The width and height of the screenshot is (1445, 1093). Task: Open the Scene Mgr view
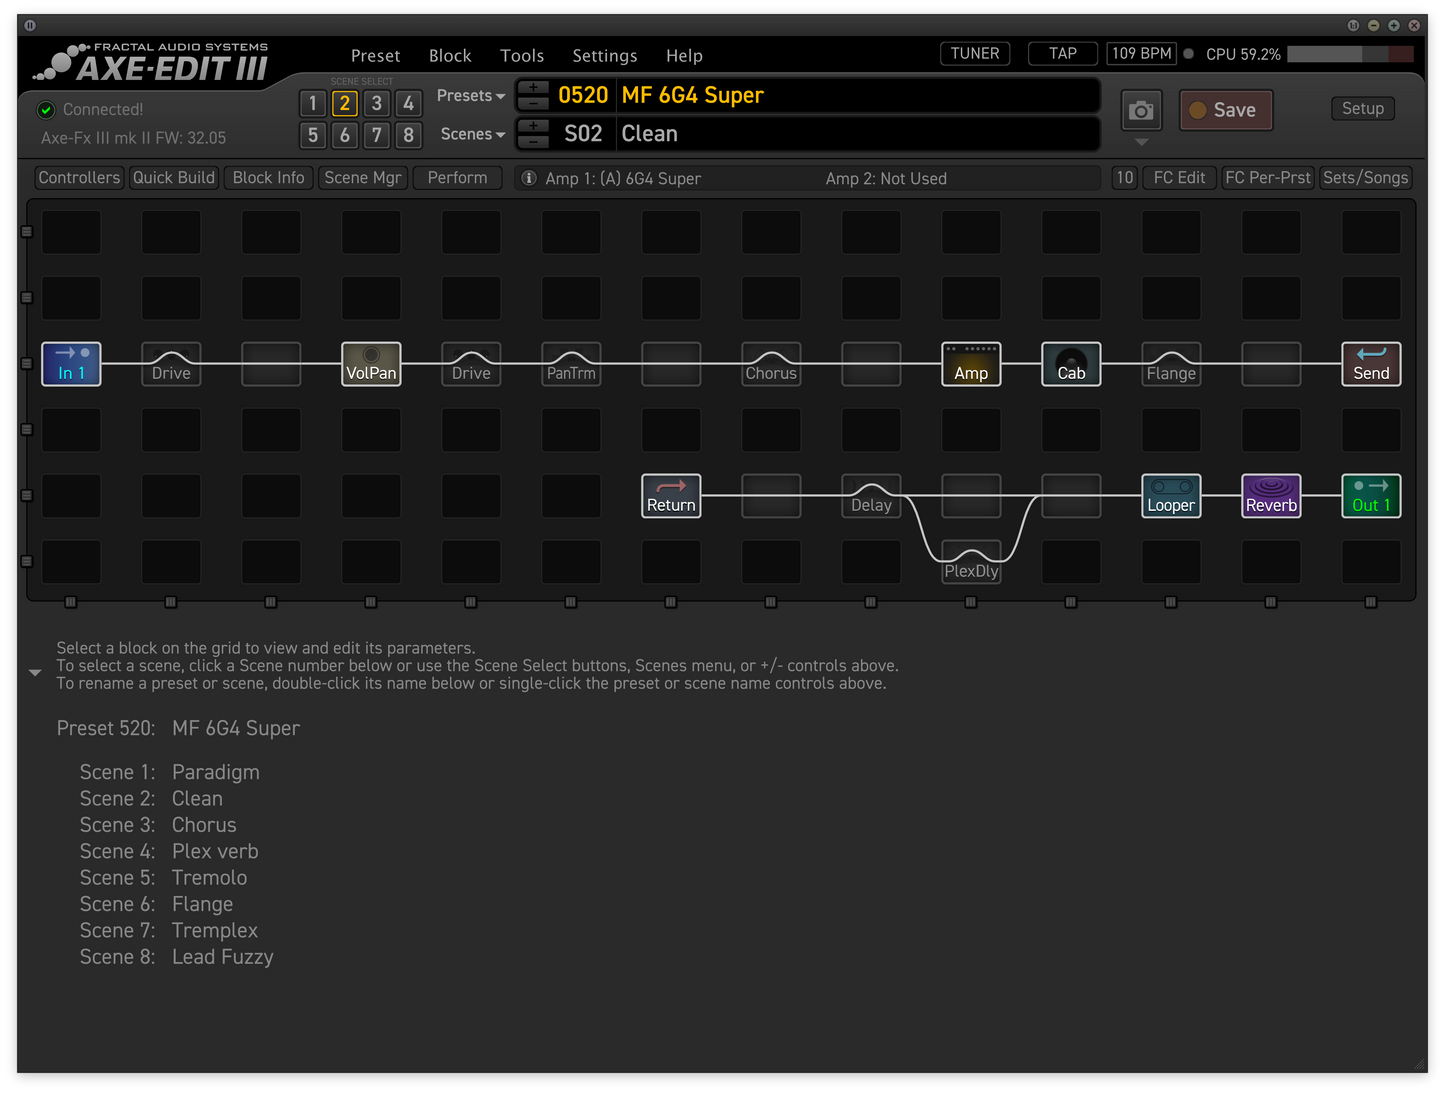click(362, 178)
